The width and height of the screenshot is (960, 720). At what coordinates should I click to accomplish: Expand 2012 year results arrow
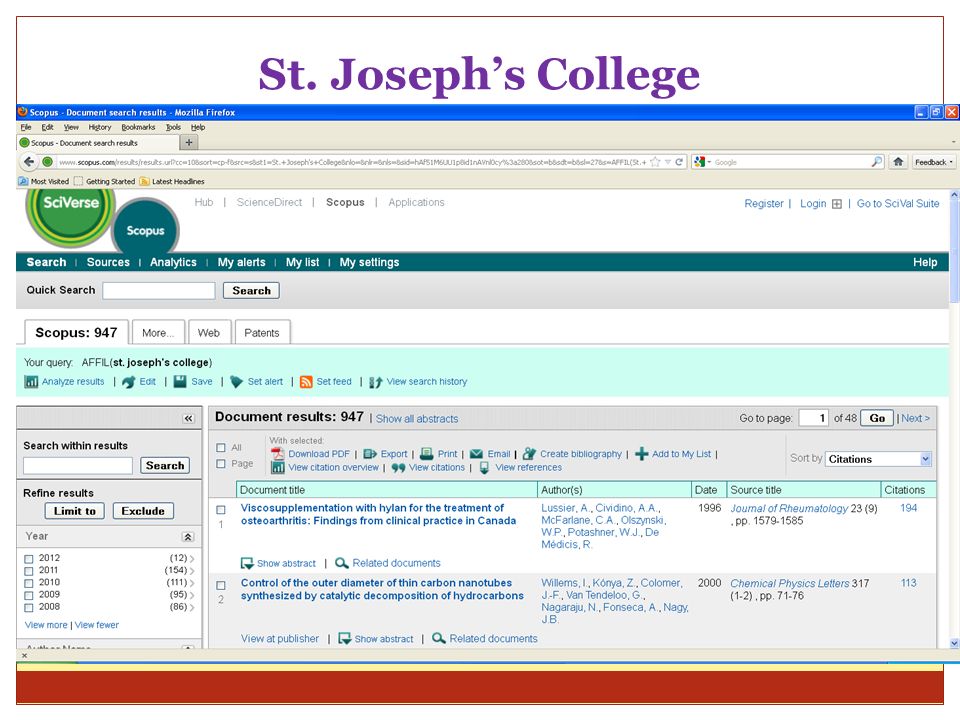pyautogui.click(x=192, y=558)
